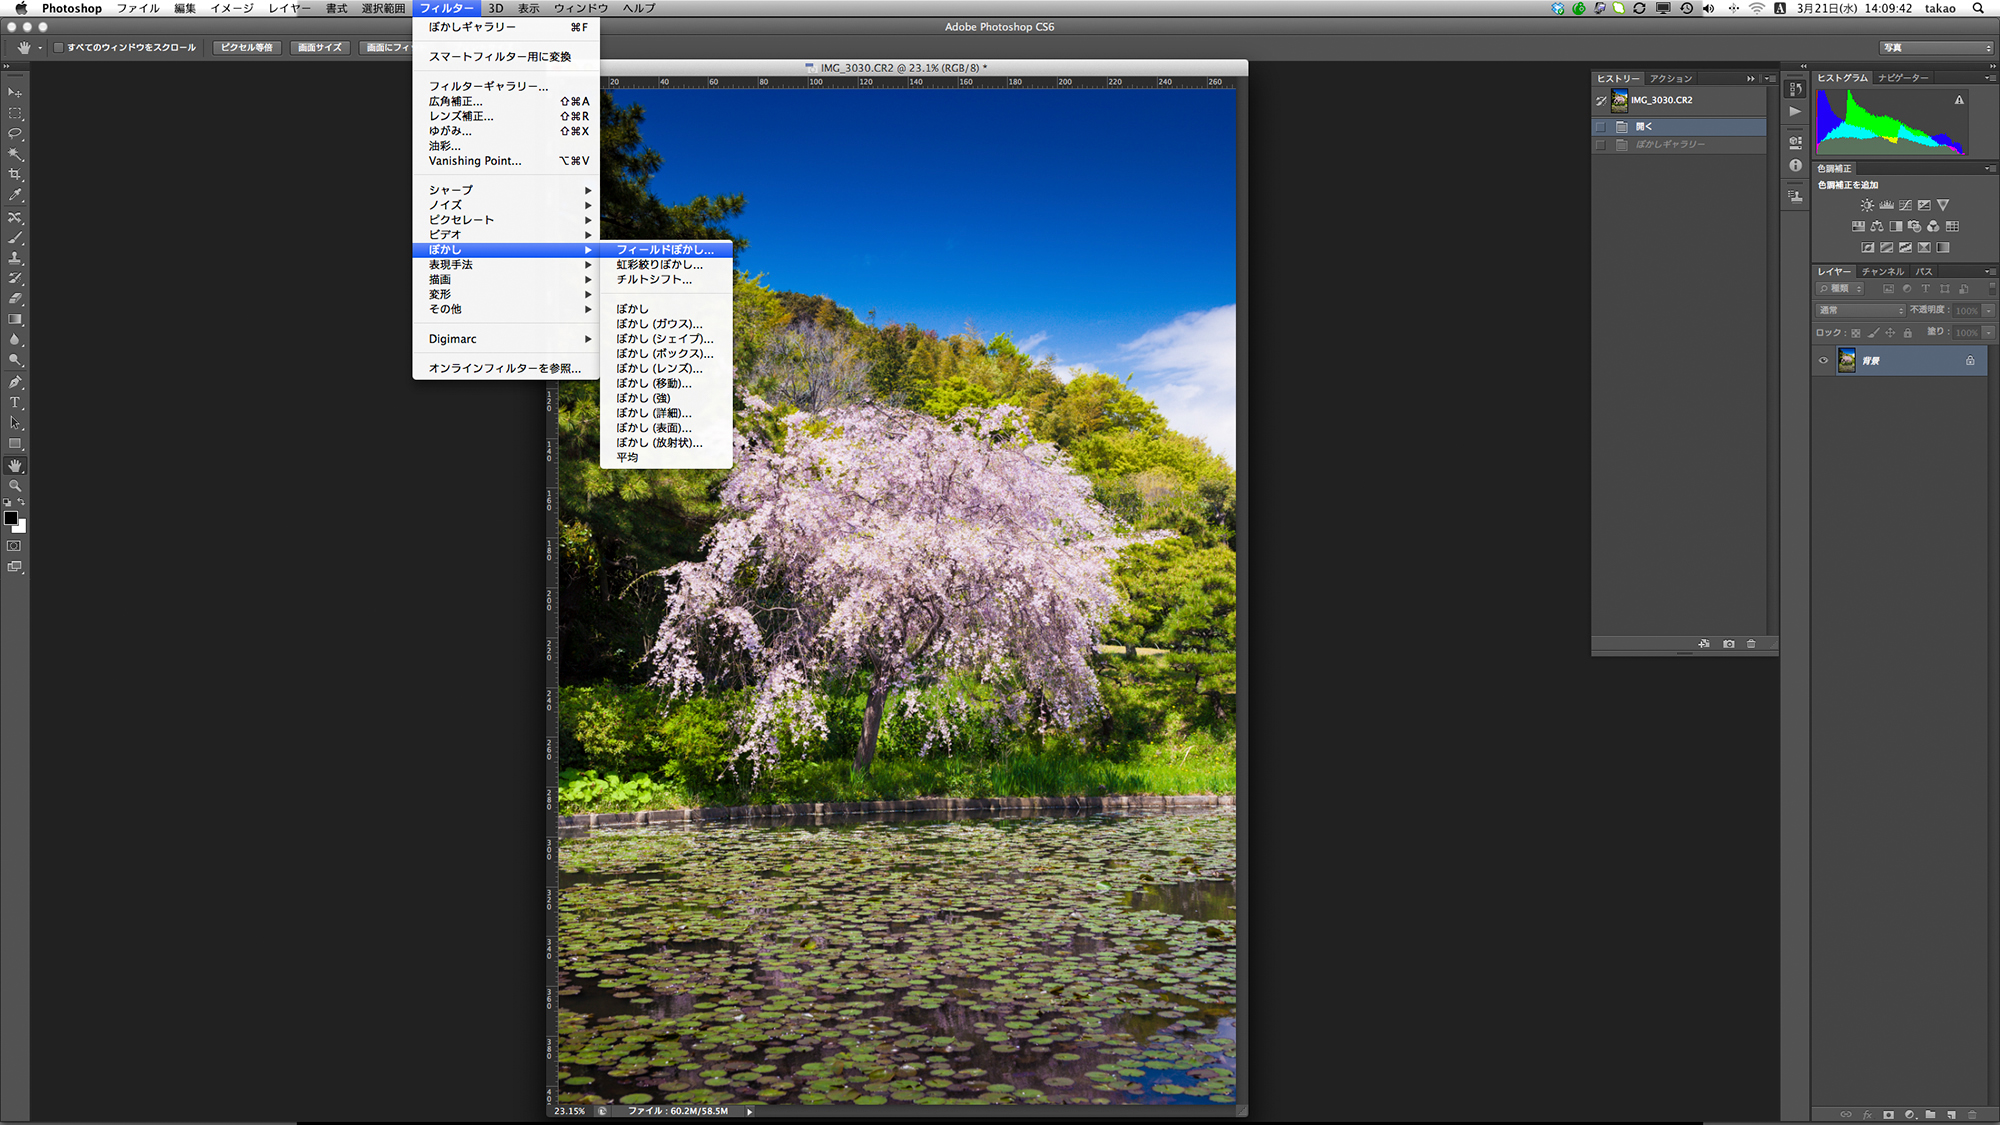This screenshot has width=2000, height=1125.
Task: Hide the 背景 layer with eye icon
Action: pos(1823,361)
